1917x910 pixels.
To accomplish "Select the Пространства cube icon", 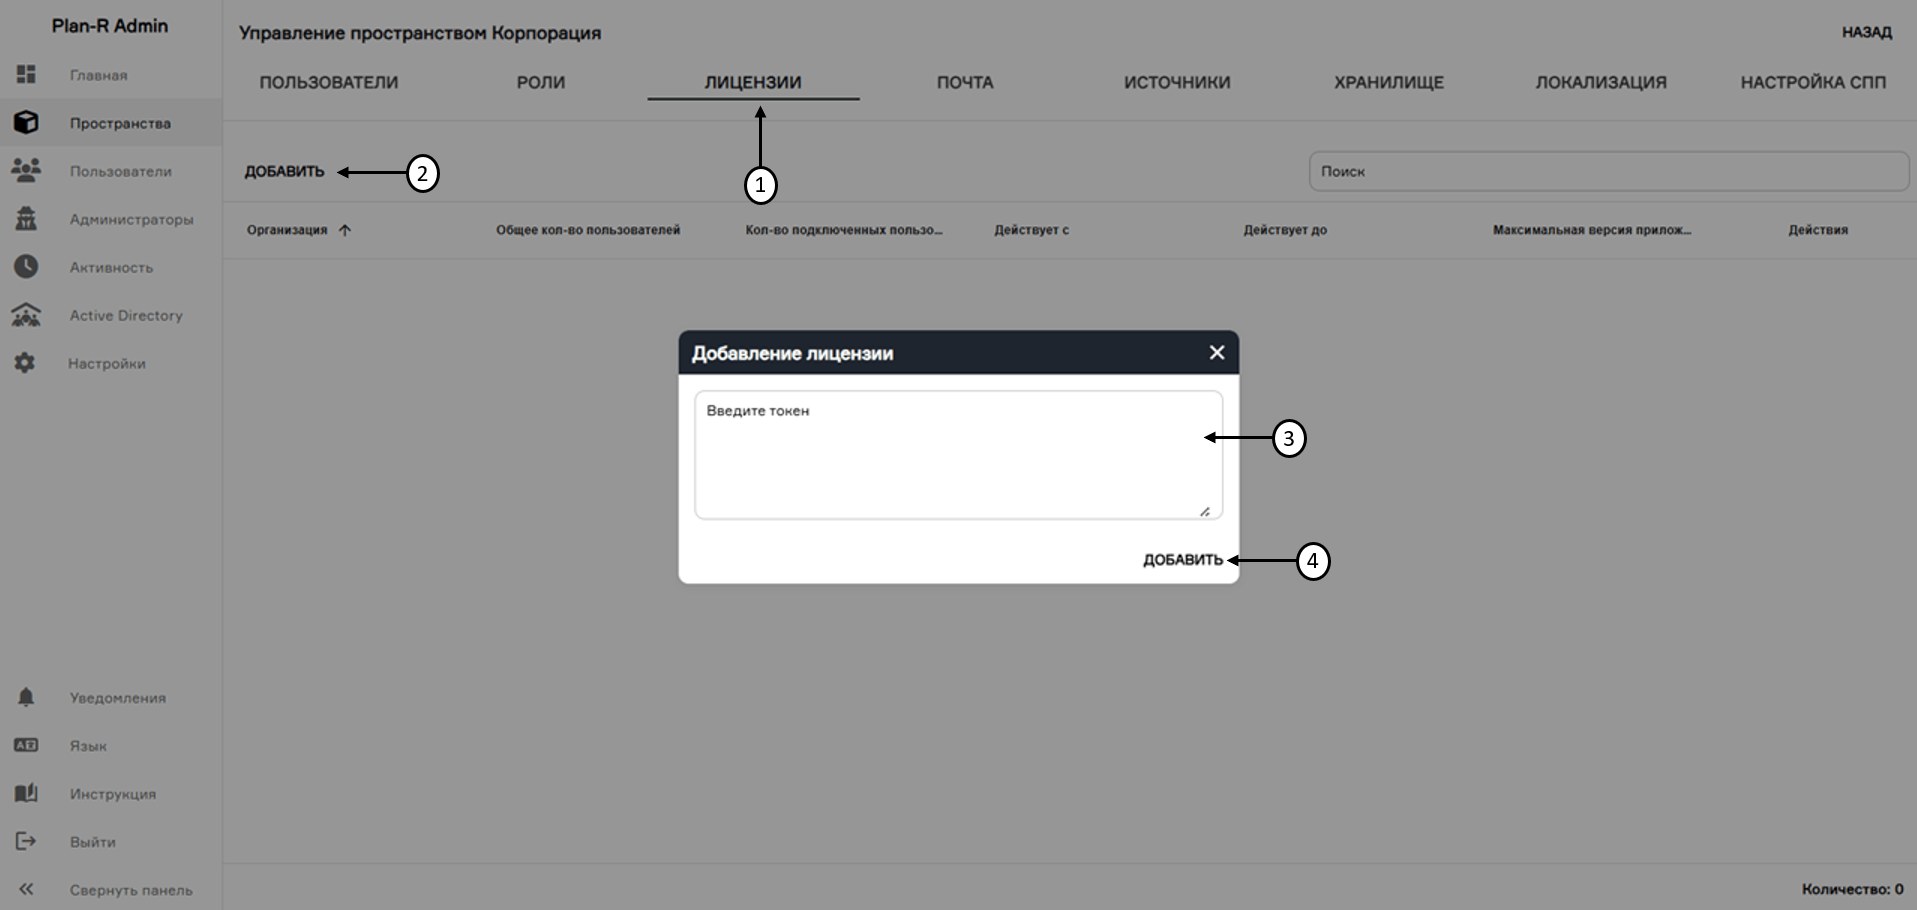I will pyautogui.click(x=27, y=122).
